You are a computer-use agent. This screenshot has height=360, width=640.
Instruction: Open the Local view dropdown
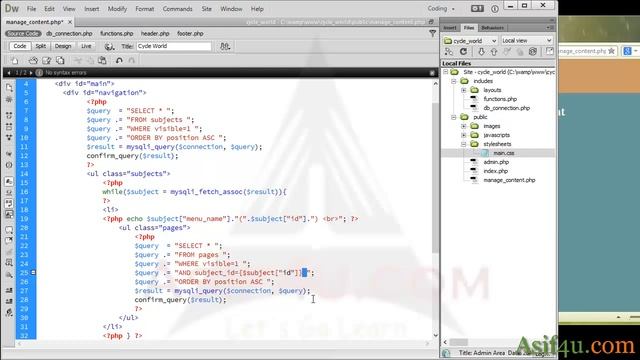pyautogui.click(x=527, y=40)
